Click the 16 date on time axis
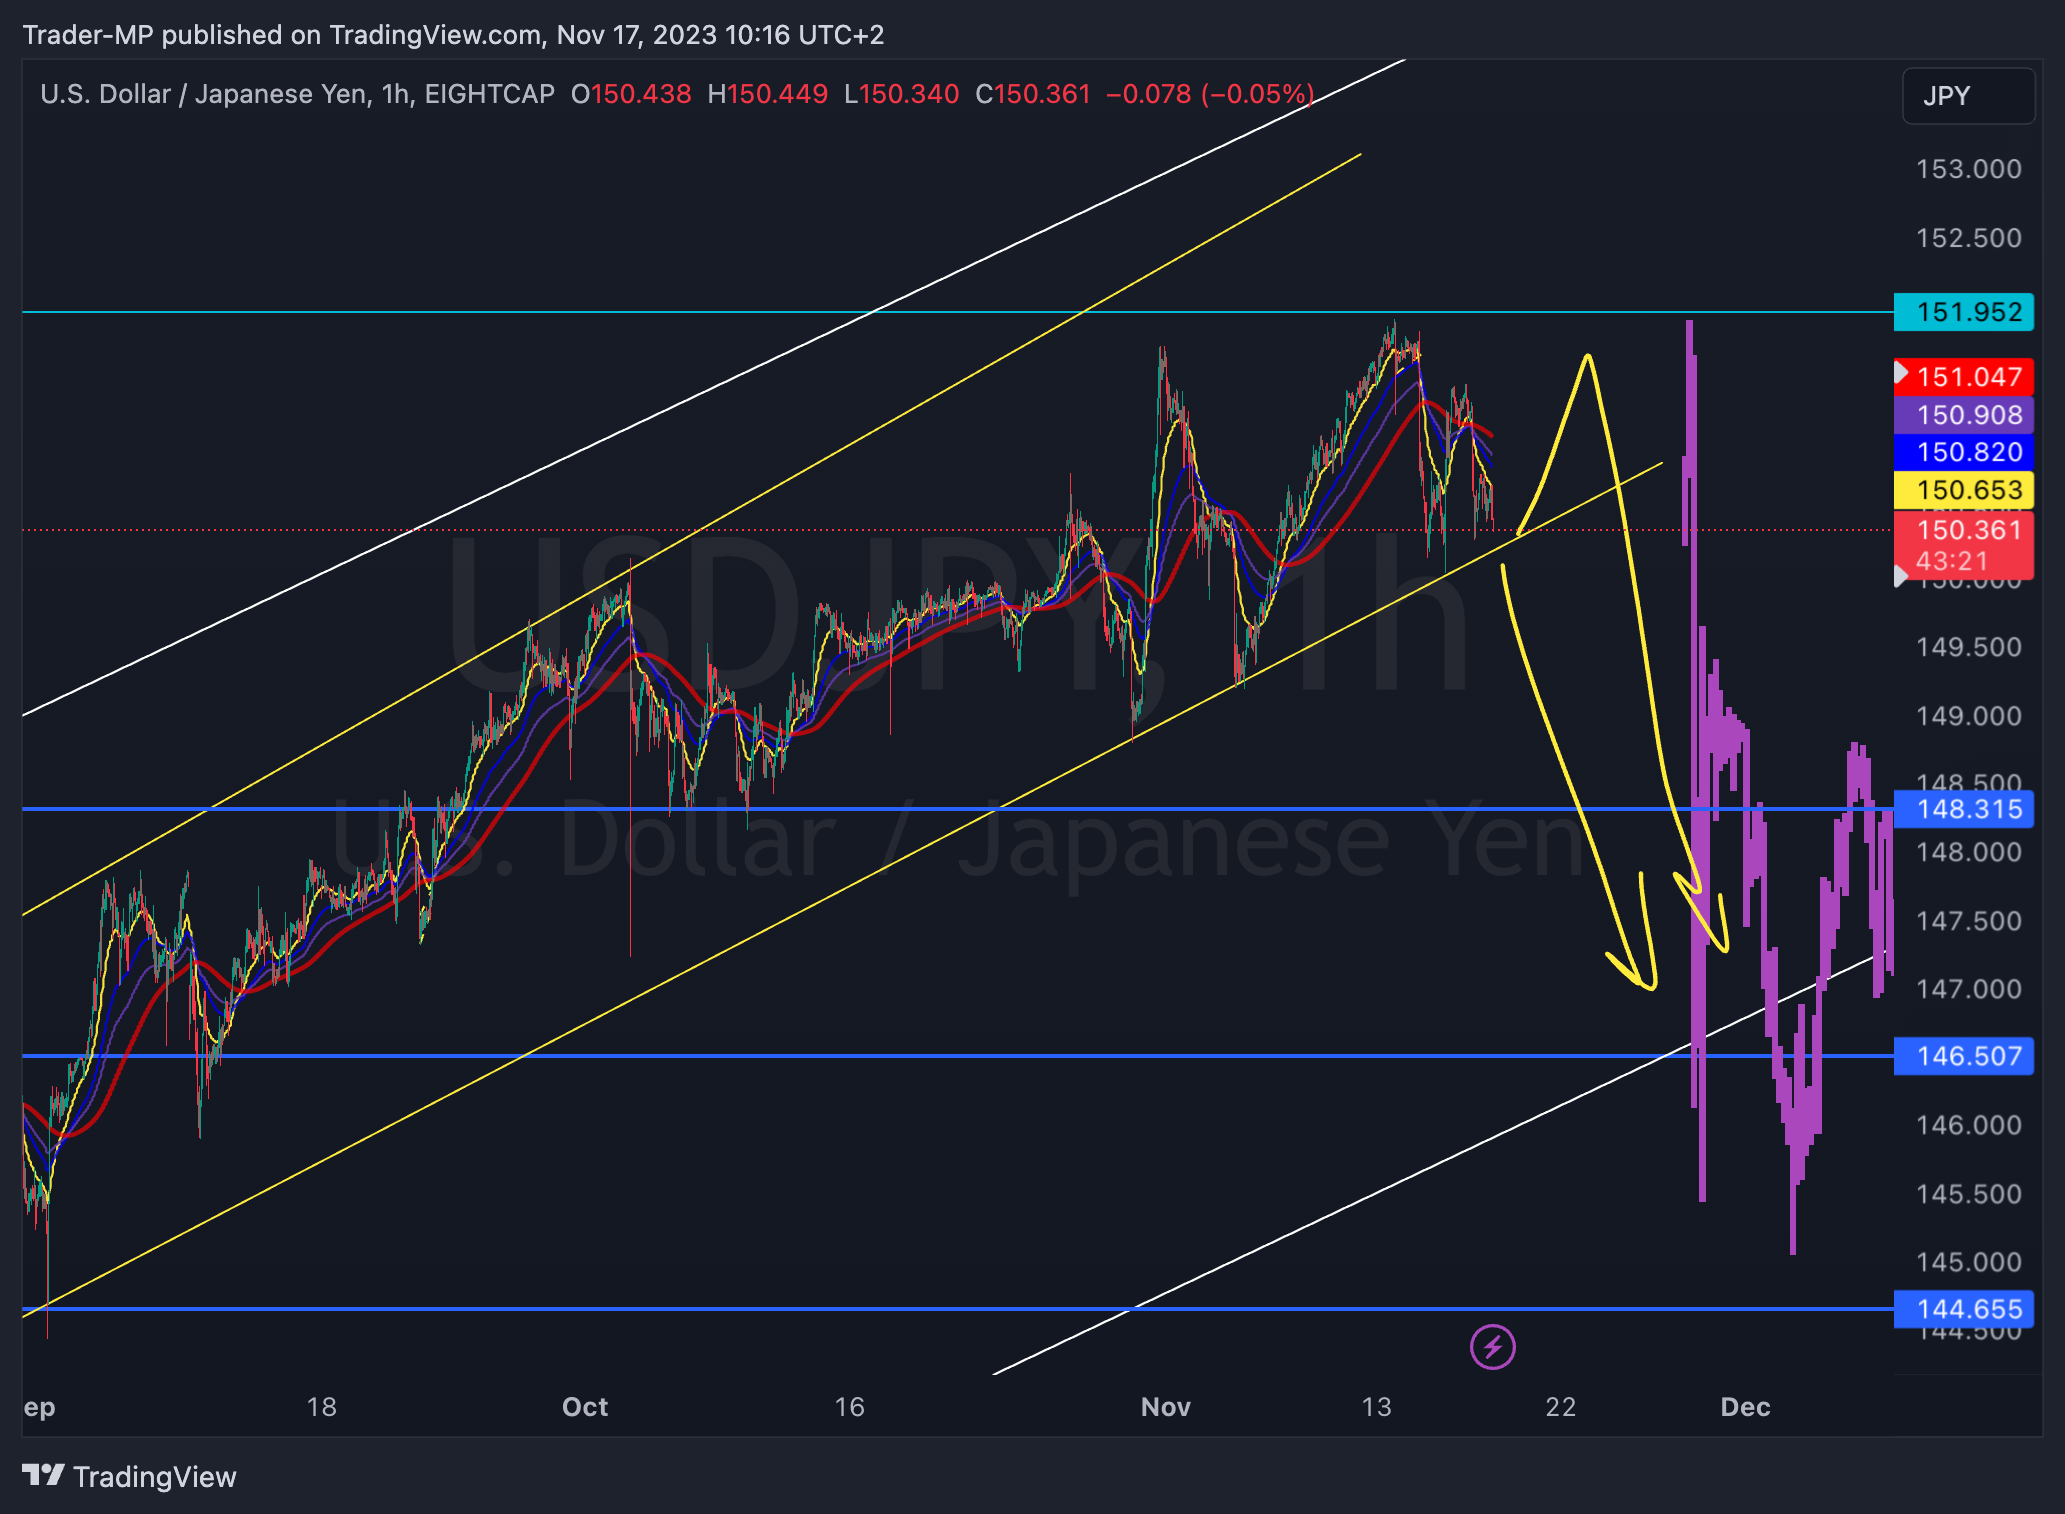This screenshot has height=1514, width=2065. 849,1407
